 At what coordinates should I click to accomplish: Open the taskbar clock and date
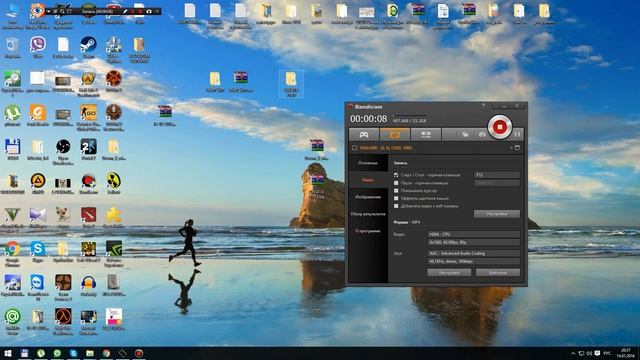point(625,353)
